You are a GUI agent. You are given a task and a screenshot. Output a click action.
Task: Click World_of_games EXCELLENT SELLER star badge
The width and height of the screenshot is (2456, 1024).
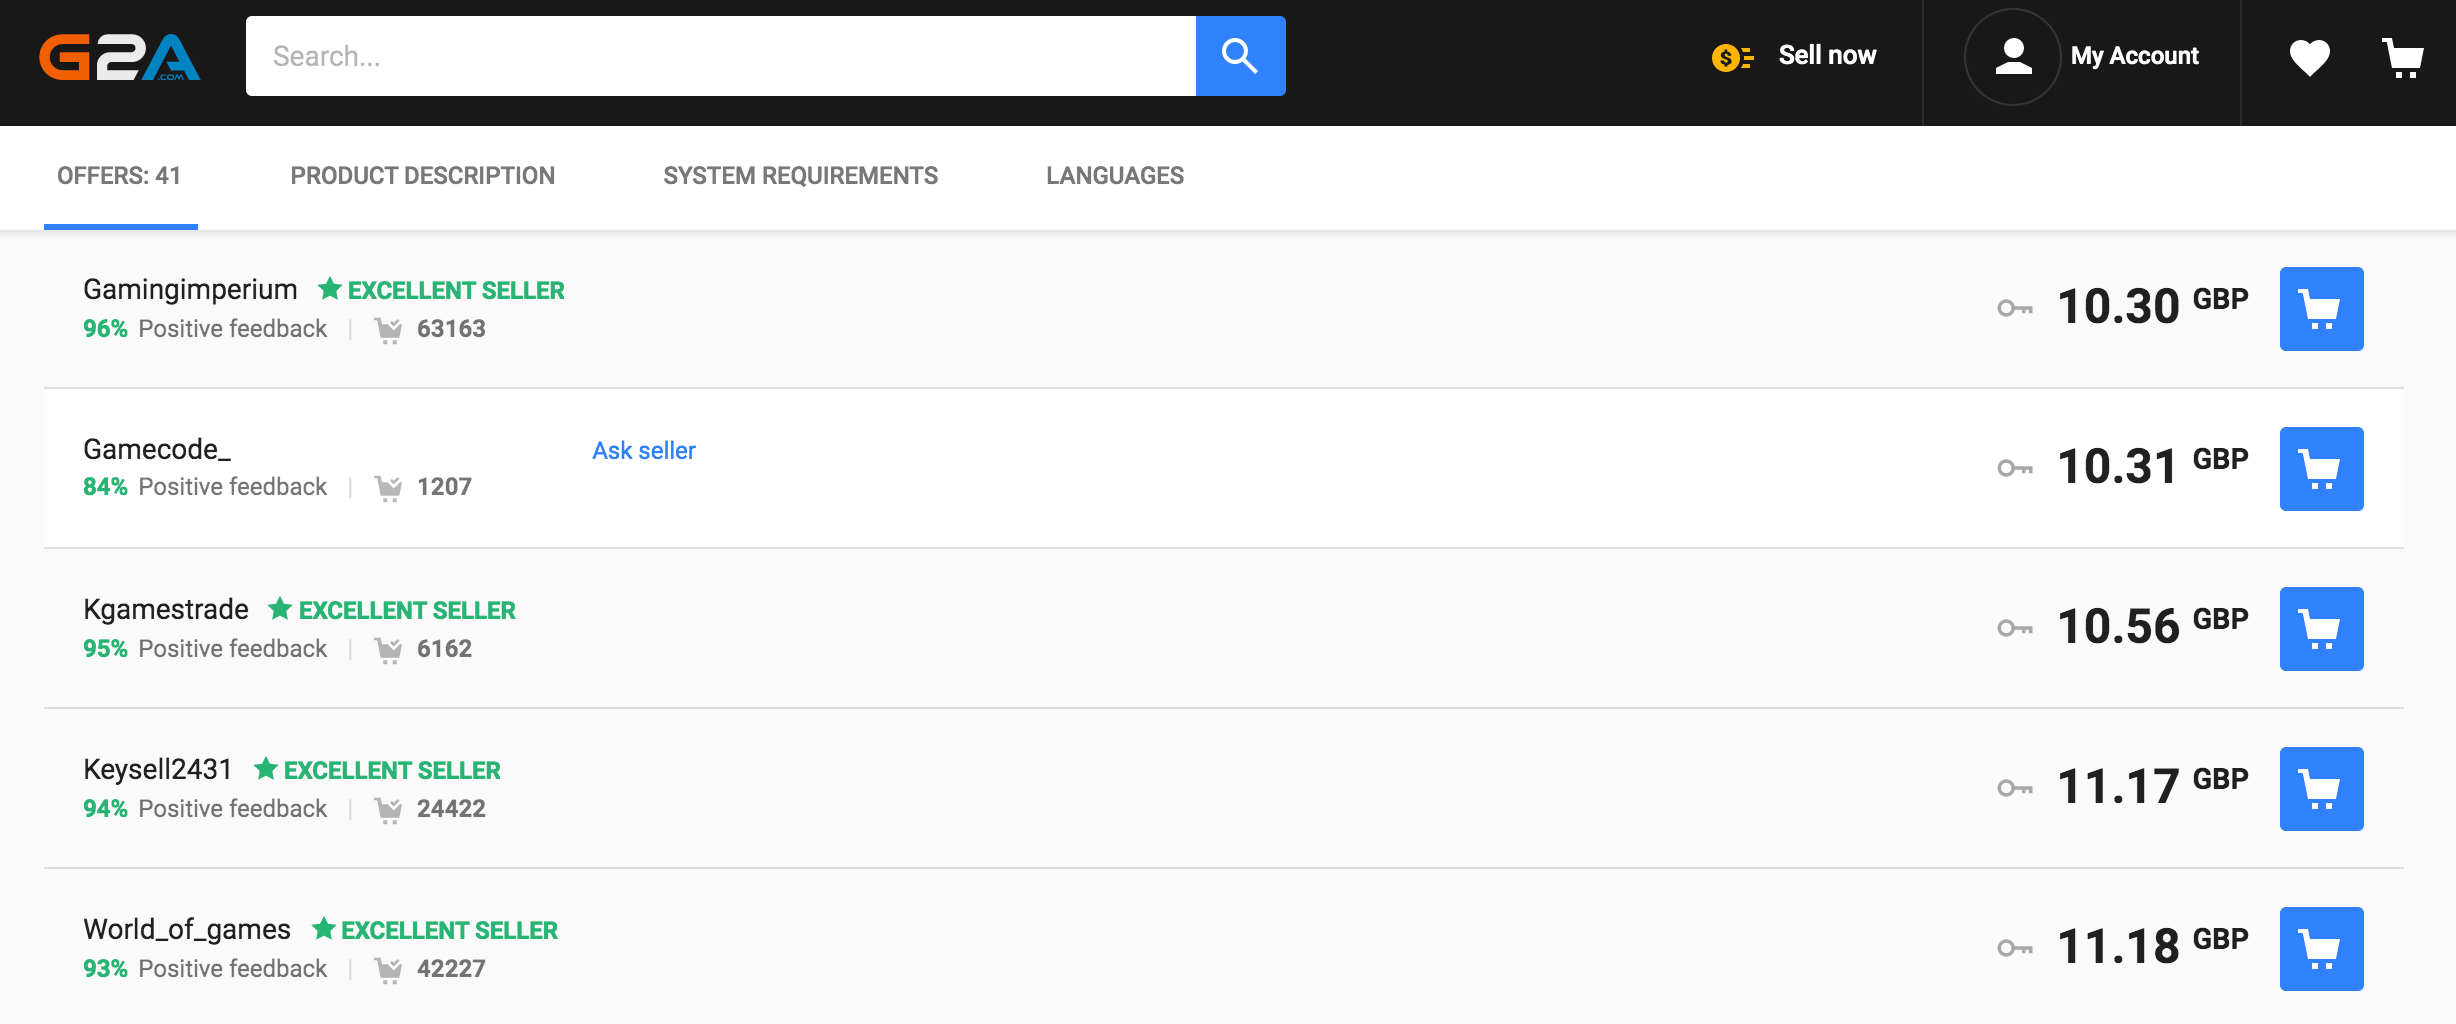[435, 930]
